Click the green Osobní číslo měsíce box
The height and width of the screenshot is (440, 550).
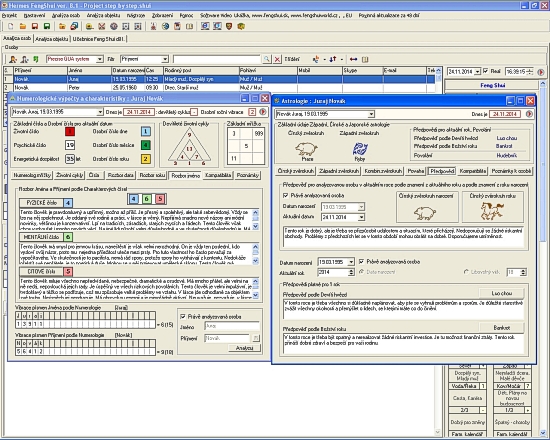point(146,145)
